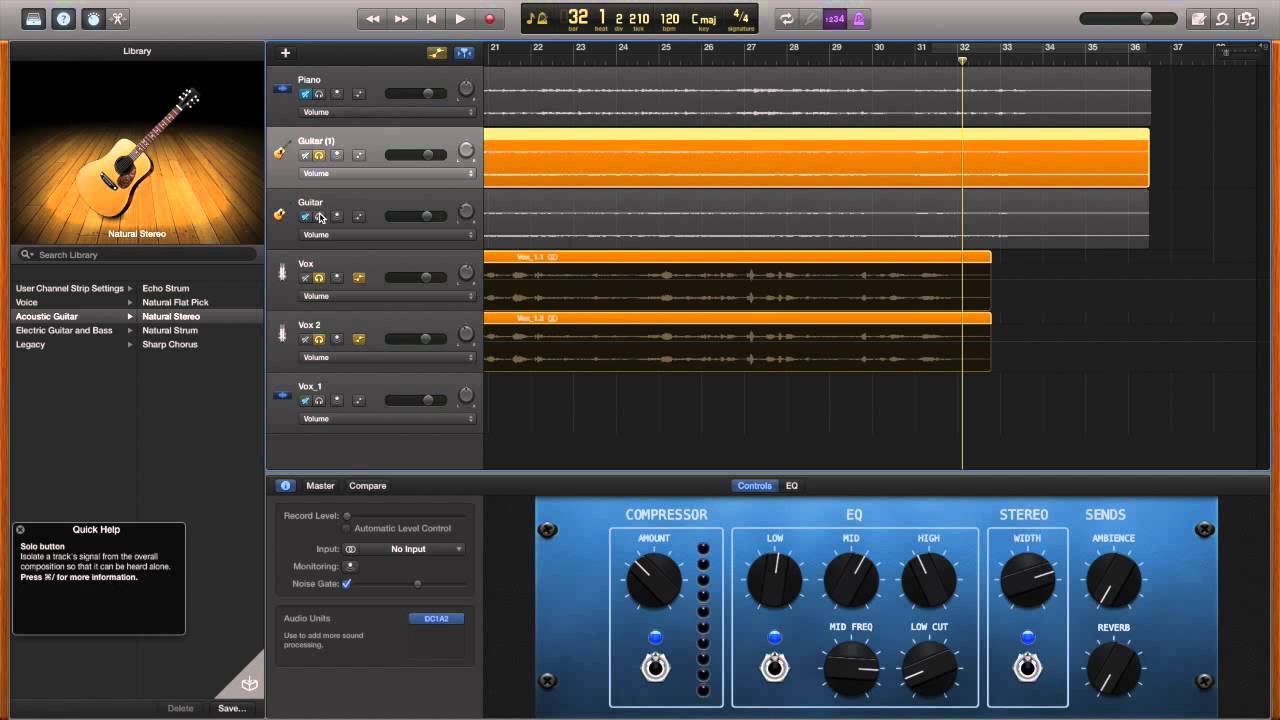Screen dimensions: 1280x720
Task: Open the Quick Help question mark button
Action: [63, 18]
